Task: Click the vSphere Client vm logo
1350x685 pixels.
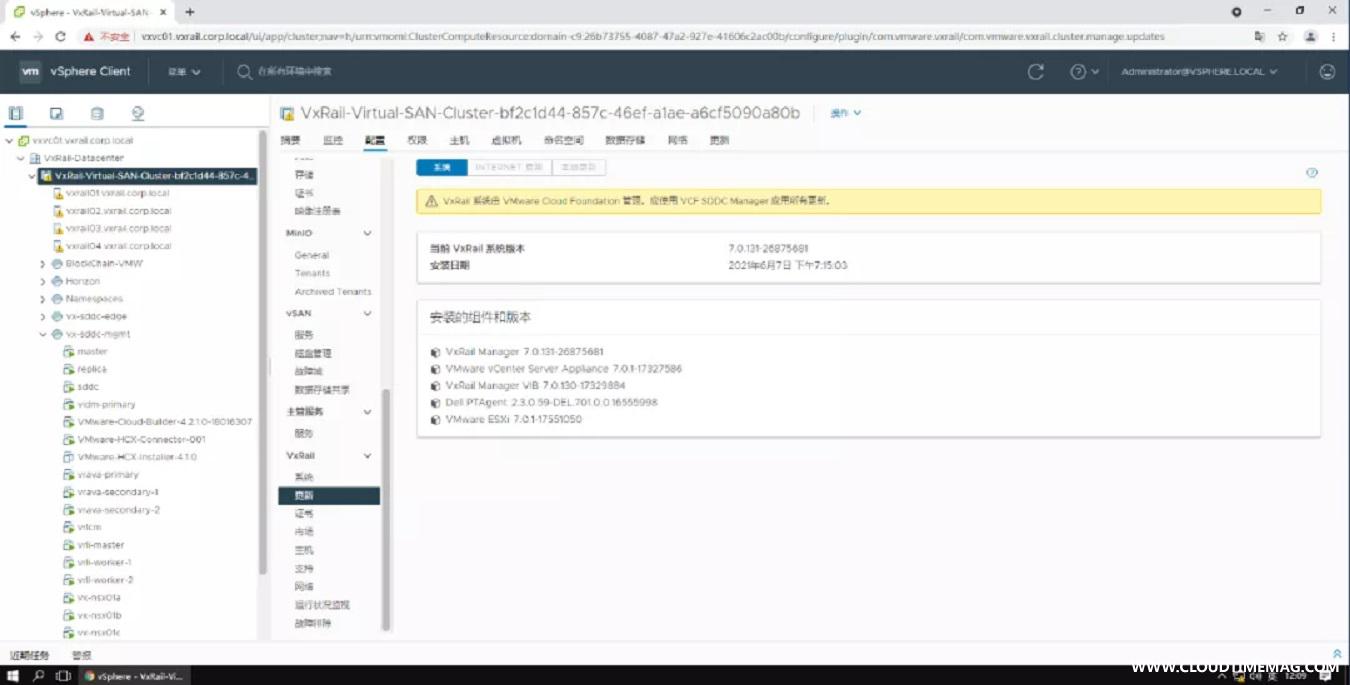Action: [x=31, y=72]
